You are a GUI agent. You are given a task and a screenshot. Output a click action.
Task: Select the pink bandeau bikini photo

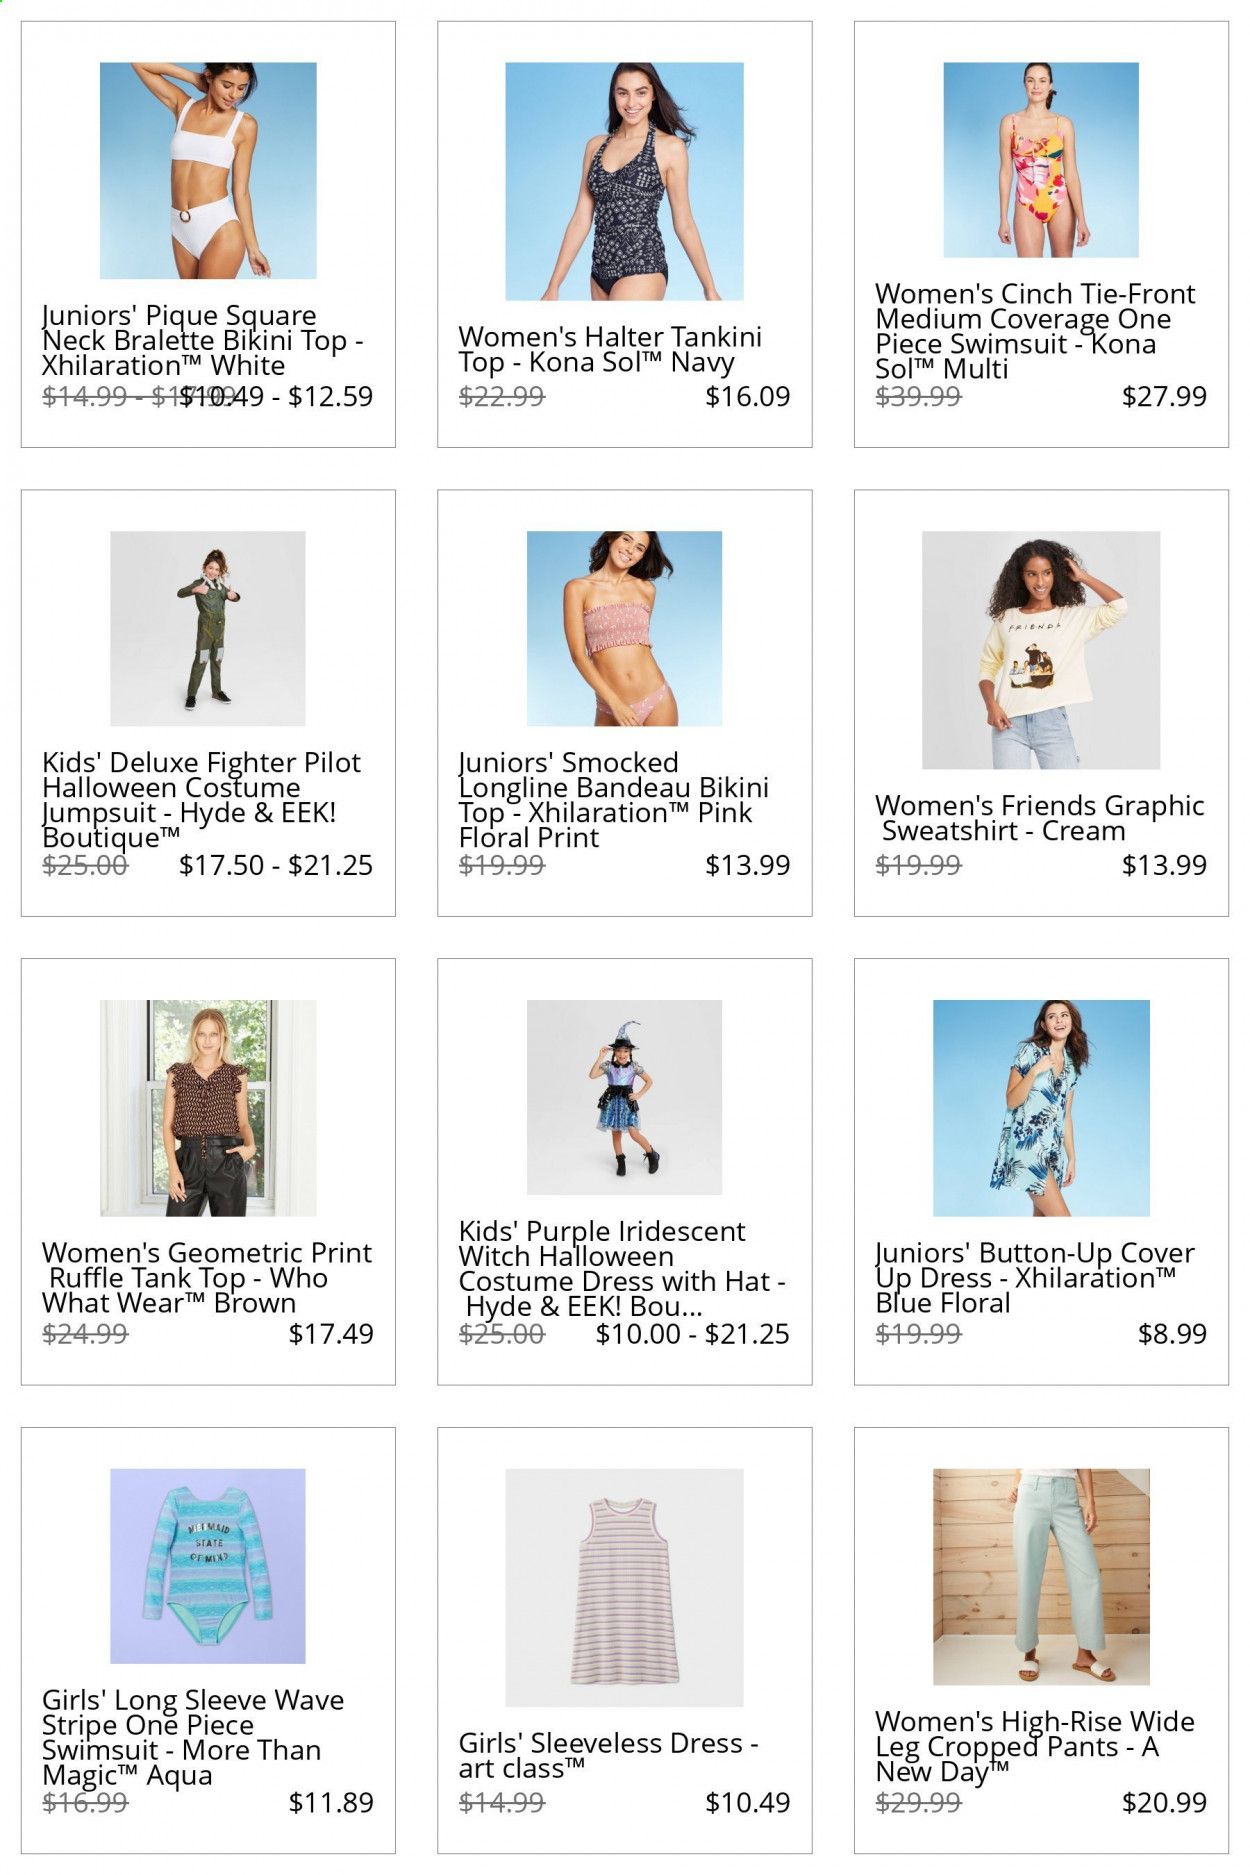click(624, 628)
